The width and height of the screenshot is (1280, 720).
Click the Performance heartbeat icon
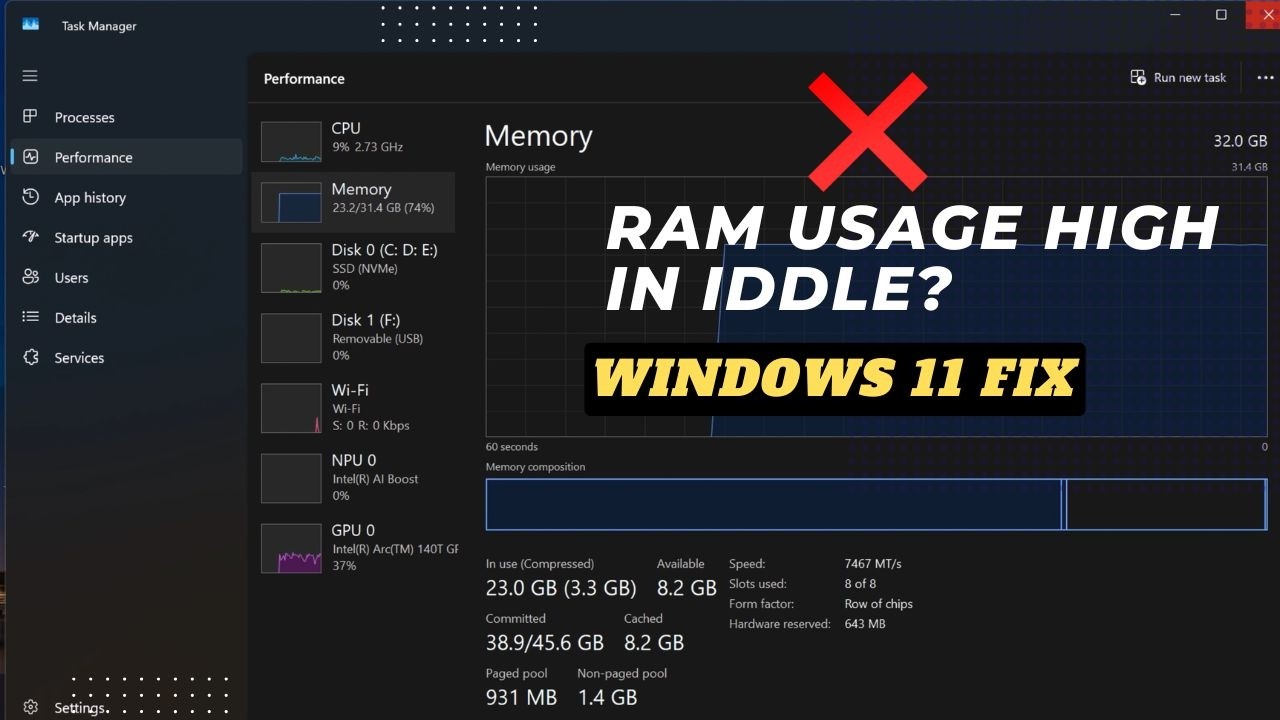pos(30,157)
